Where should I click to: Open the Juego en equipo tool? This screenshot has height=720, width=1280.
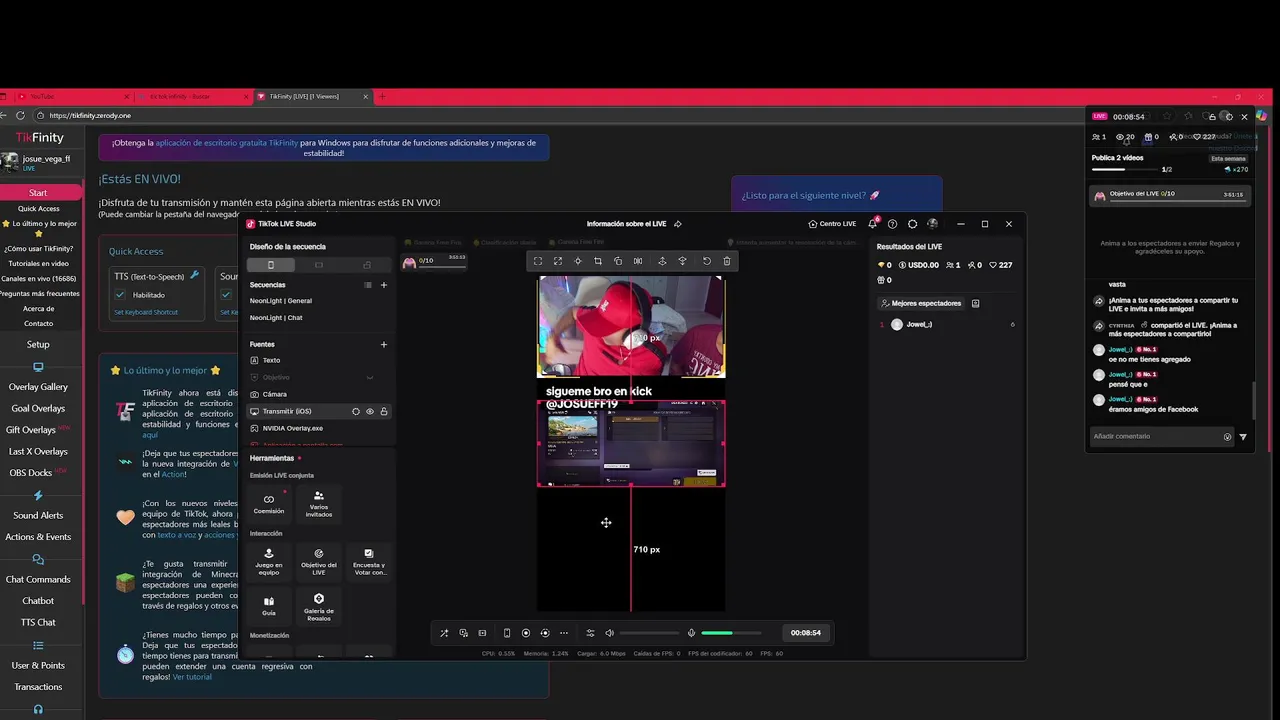click(x=269, y=561)
